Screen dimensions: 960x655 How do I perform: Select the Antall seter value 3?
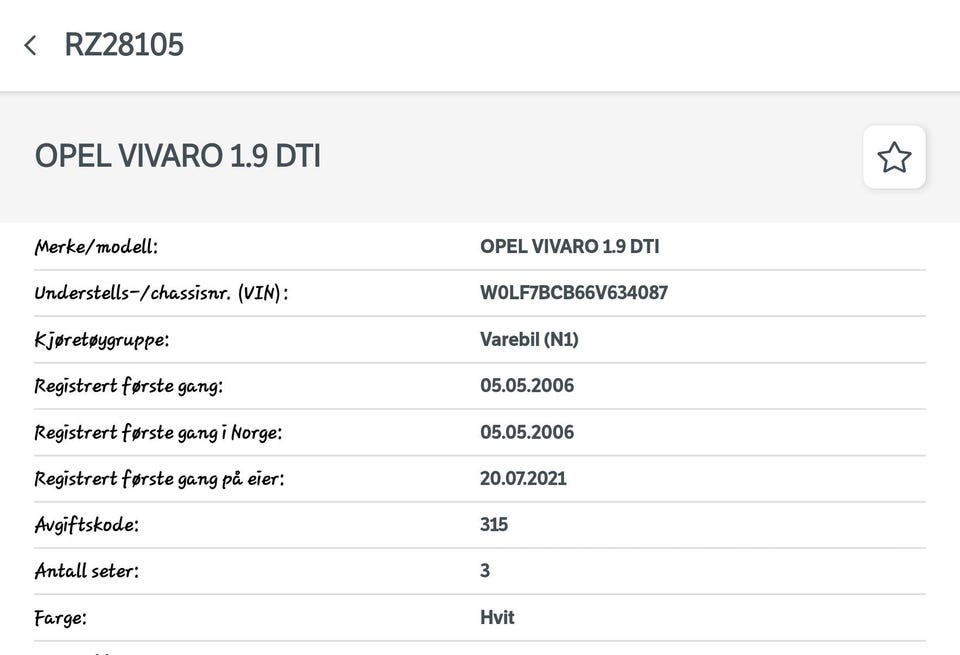point(485,571)
